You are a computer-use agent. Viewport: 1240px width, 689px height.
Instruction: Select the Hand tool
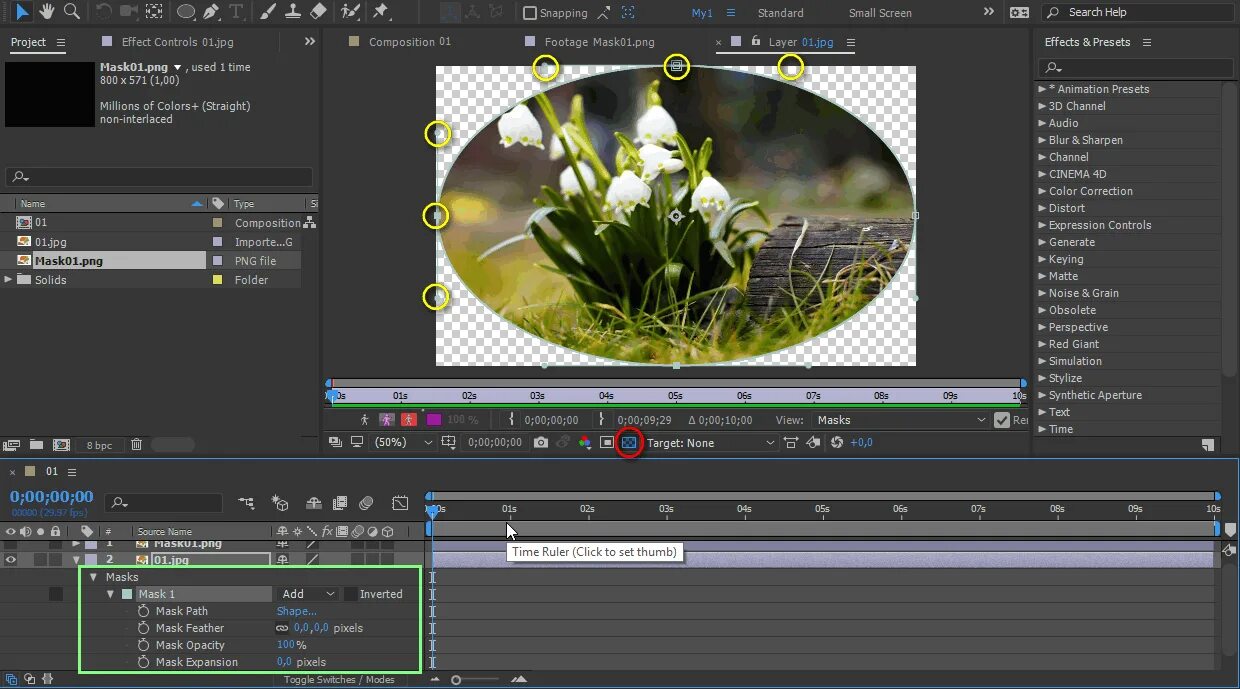tap(47, 12)
